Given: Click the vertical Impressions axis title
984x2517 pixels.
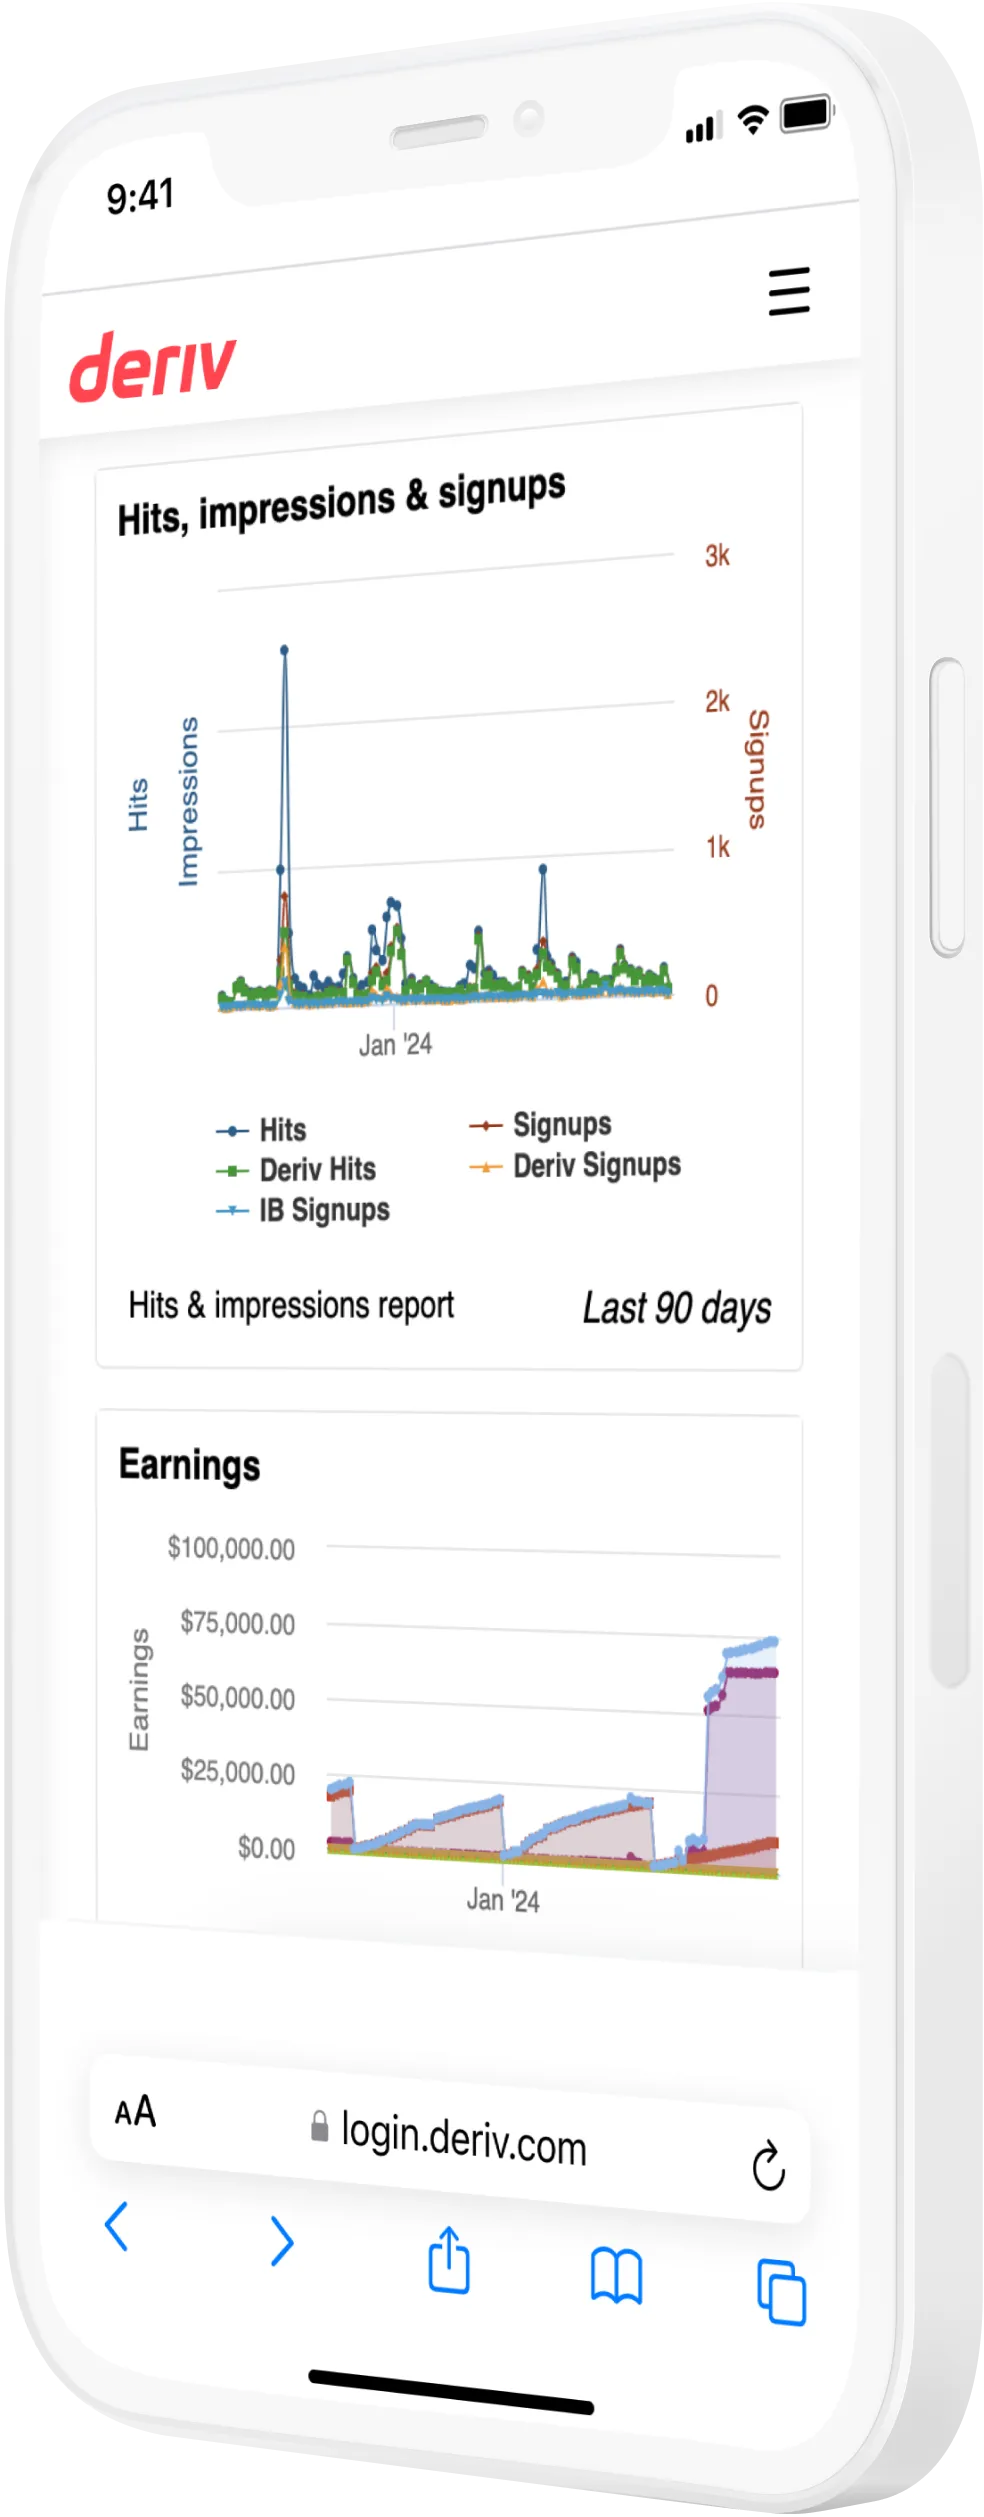Looking at the screenshot, I should [x=188, y=801].
